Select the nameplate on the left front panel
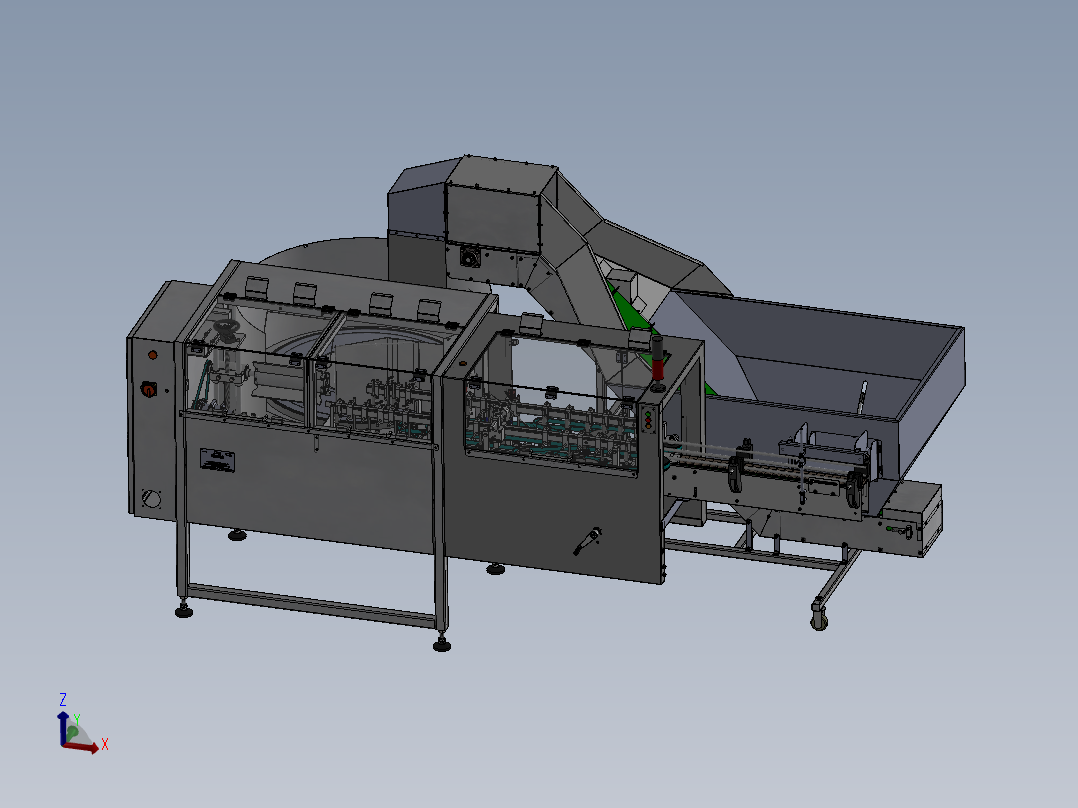The image size is (1078, 808). (217, 460)
